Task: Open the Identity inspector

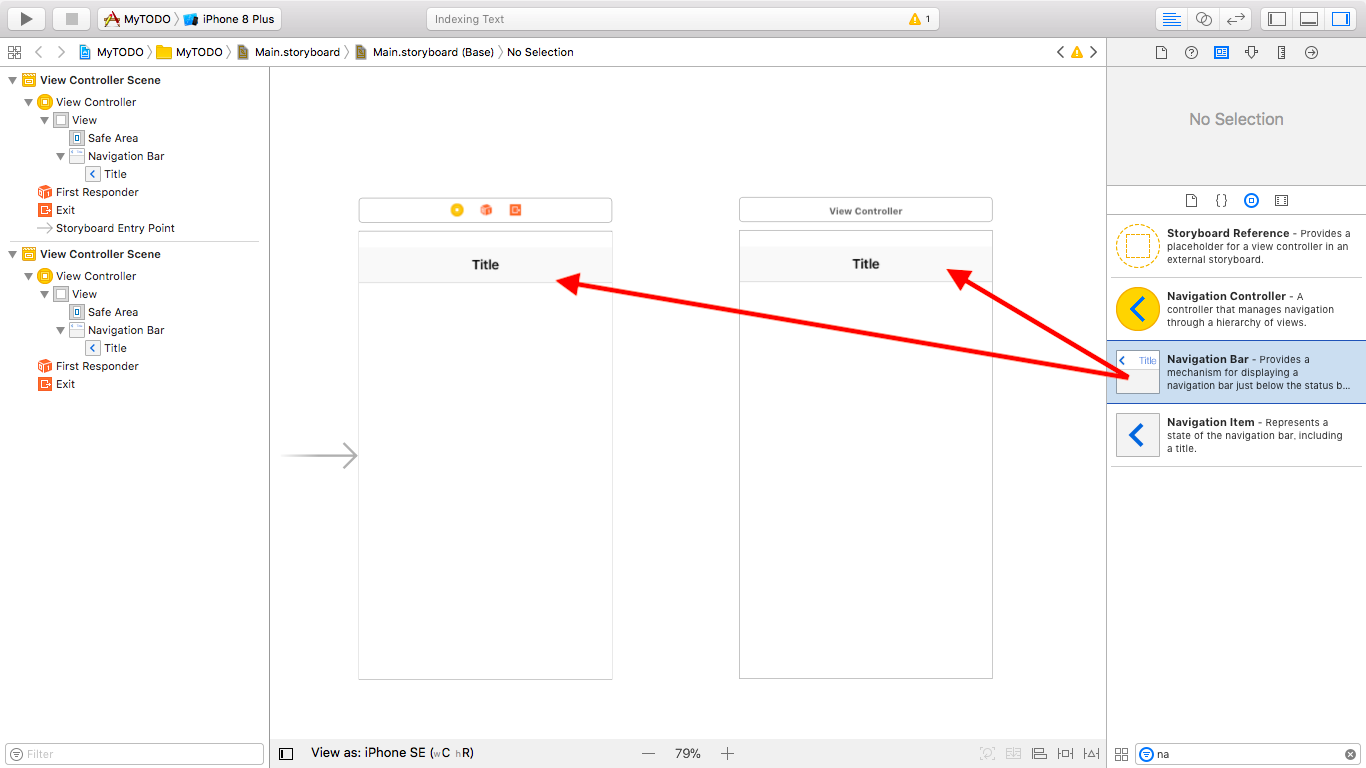Action: [x=1221, y=52]
